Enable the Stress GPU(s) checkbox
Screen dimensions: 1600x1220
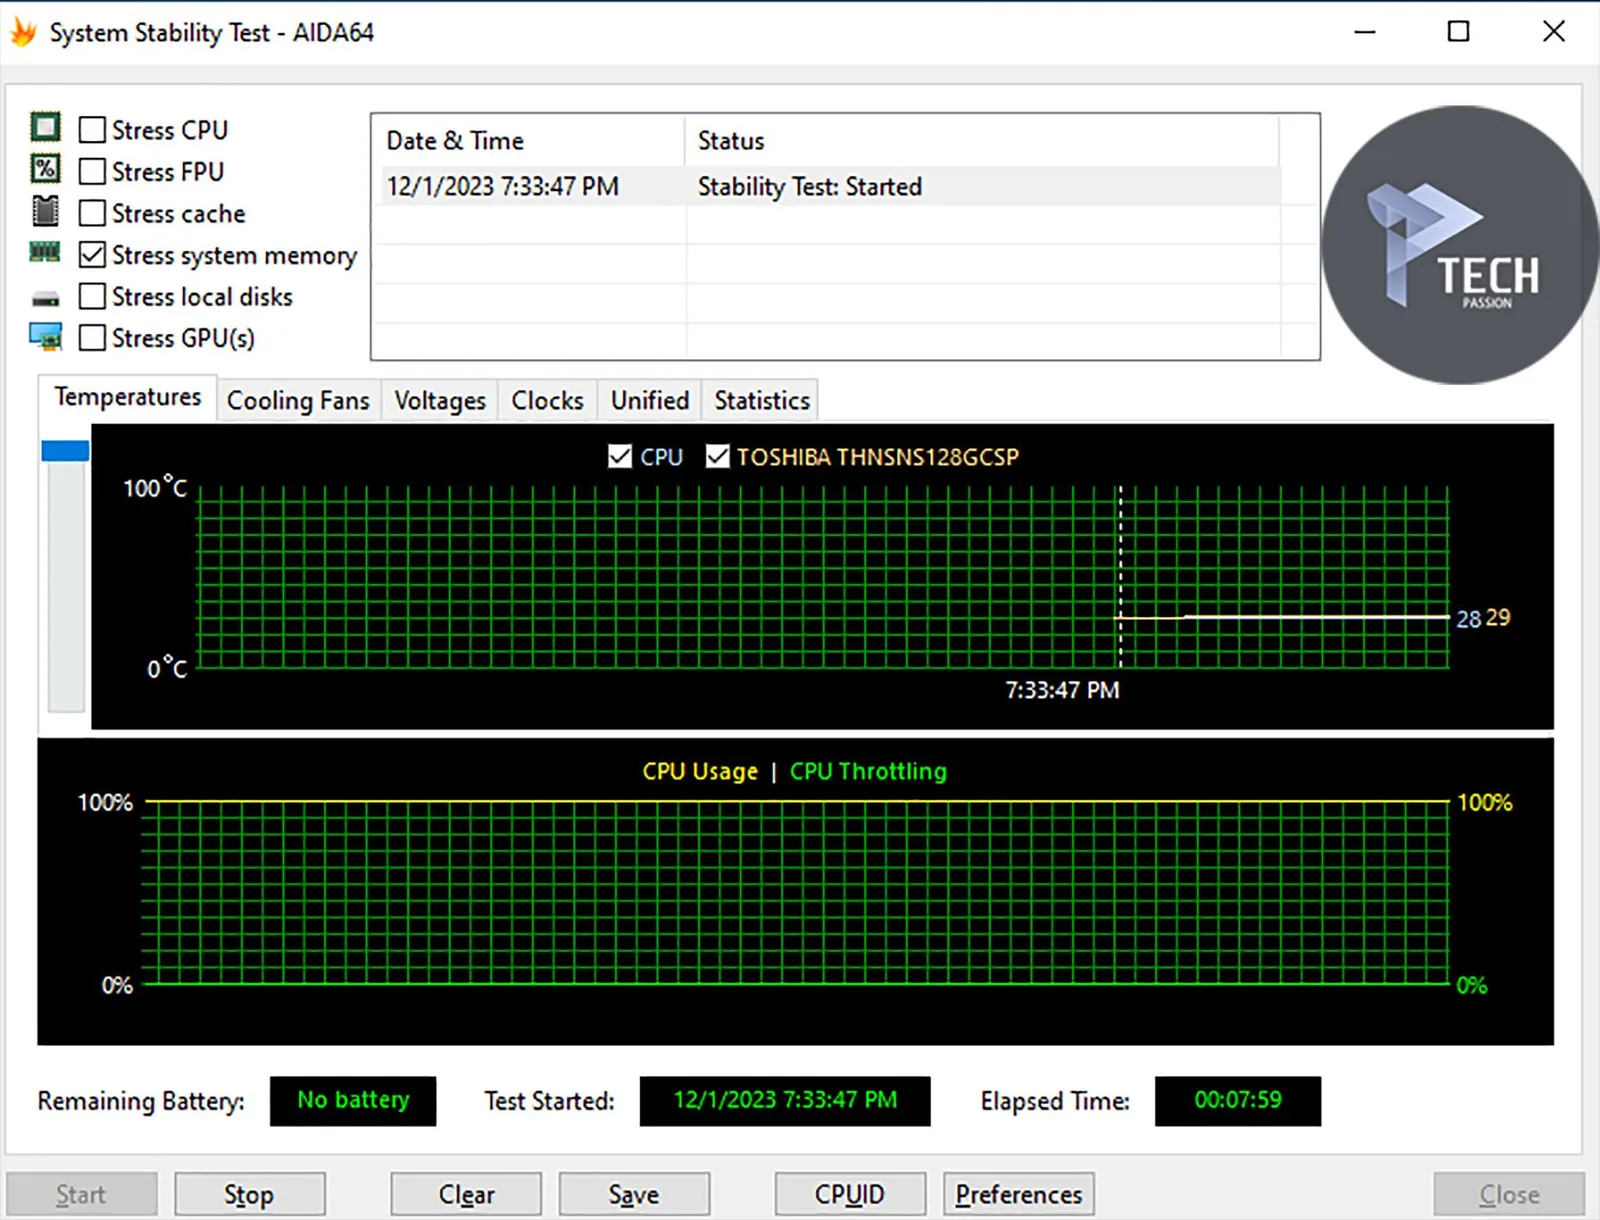92,338
